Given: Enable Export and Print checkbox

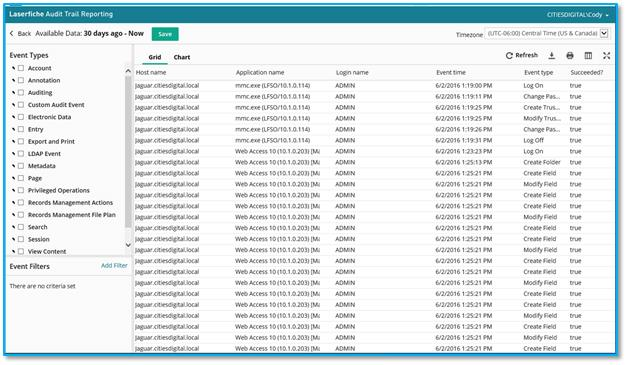Looking at the screenshot, I should [21, 142].
